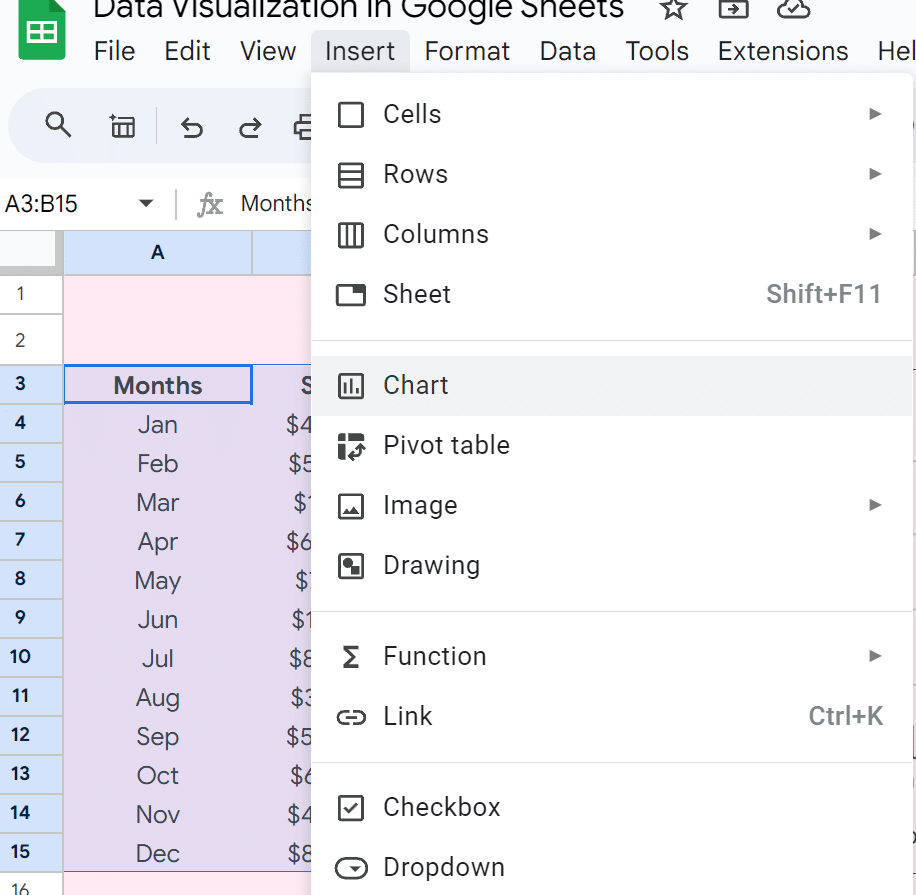Click the Rows icon in menu
The width and height of the screenshot is (916, 895).
[x=351, y=175]
